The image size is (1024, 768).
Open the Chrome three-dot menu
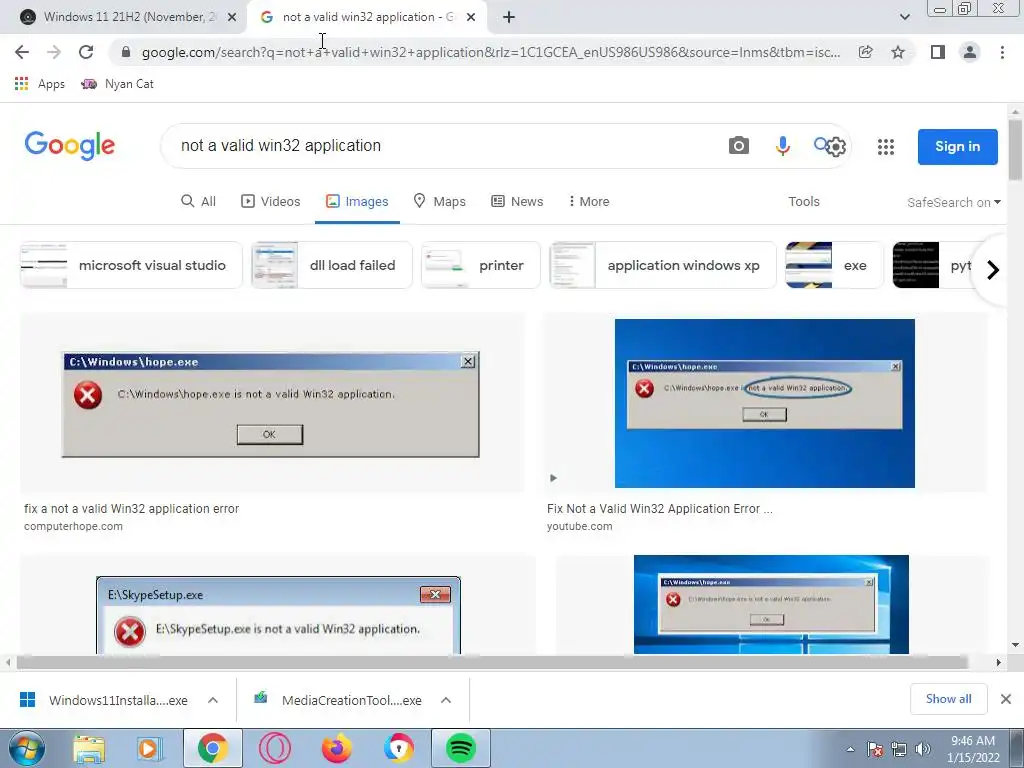[x=1002, y=52]
